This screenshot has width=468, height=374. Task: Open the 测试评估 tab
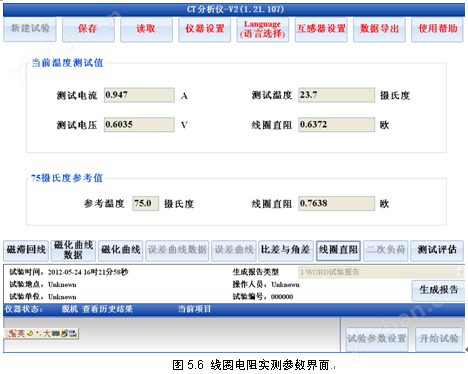pos(437,250)
